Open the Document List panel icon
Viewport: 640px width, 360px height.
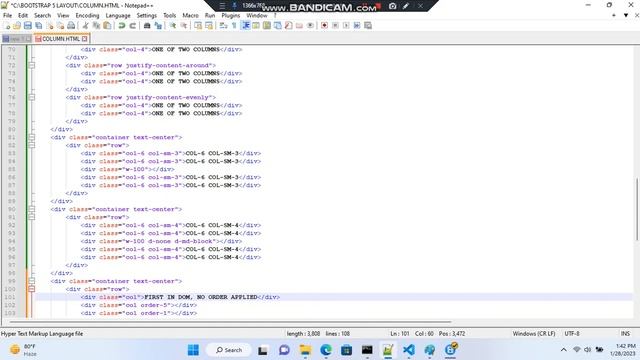(278, 25)
